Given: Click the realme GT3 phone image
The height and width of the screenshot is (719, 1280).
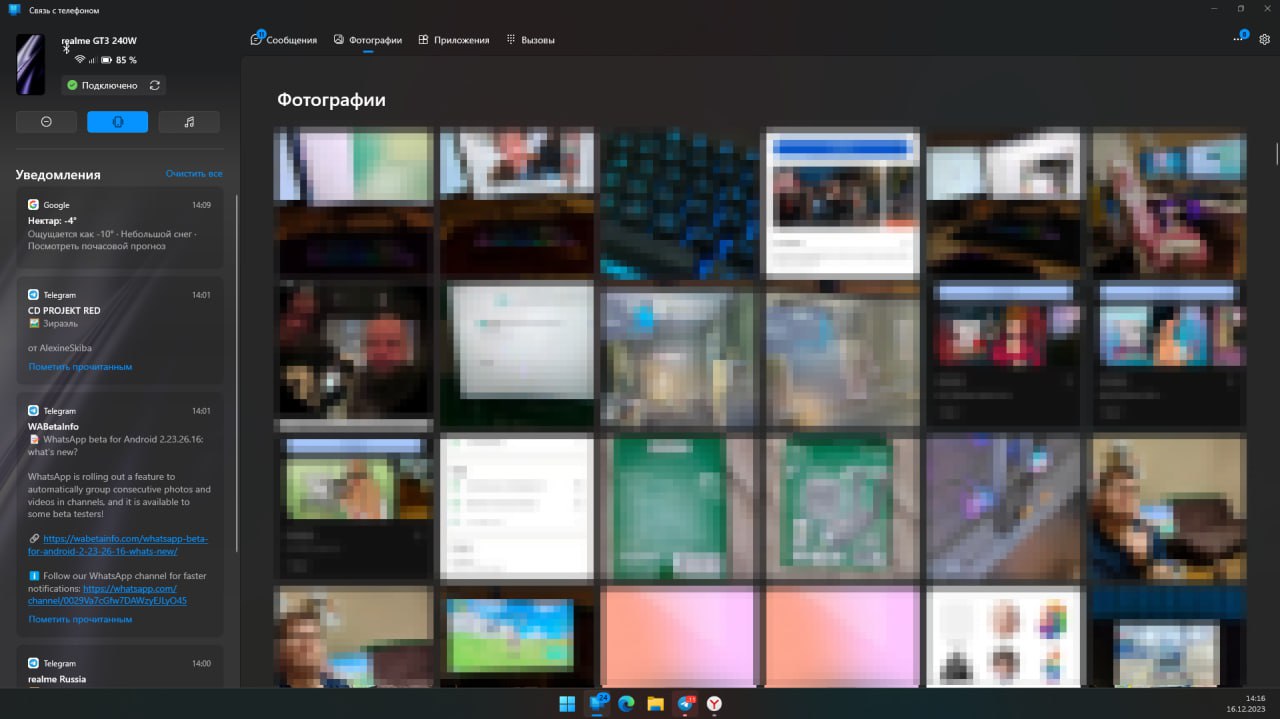Looking at the screenshot, I should pos(30,64).
